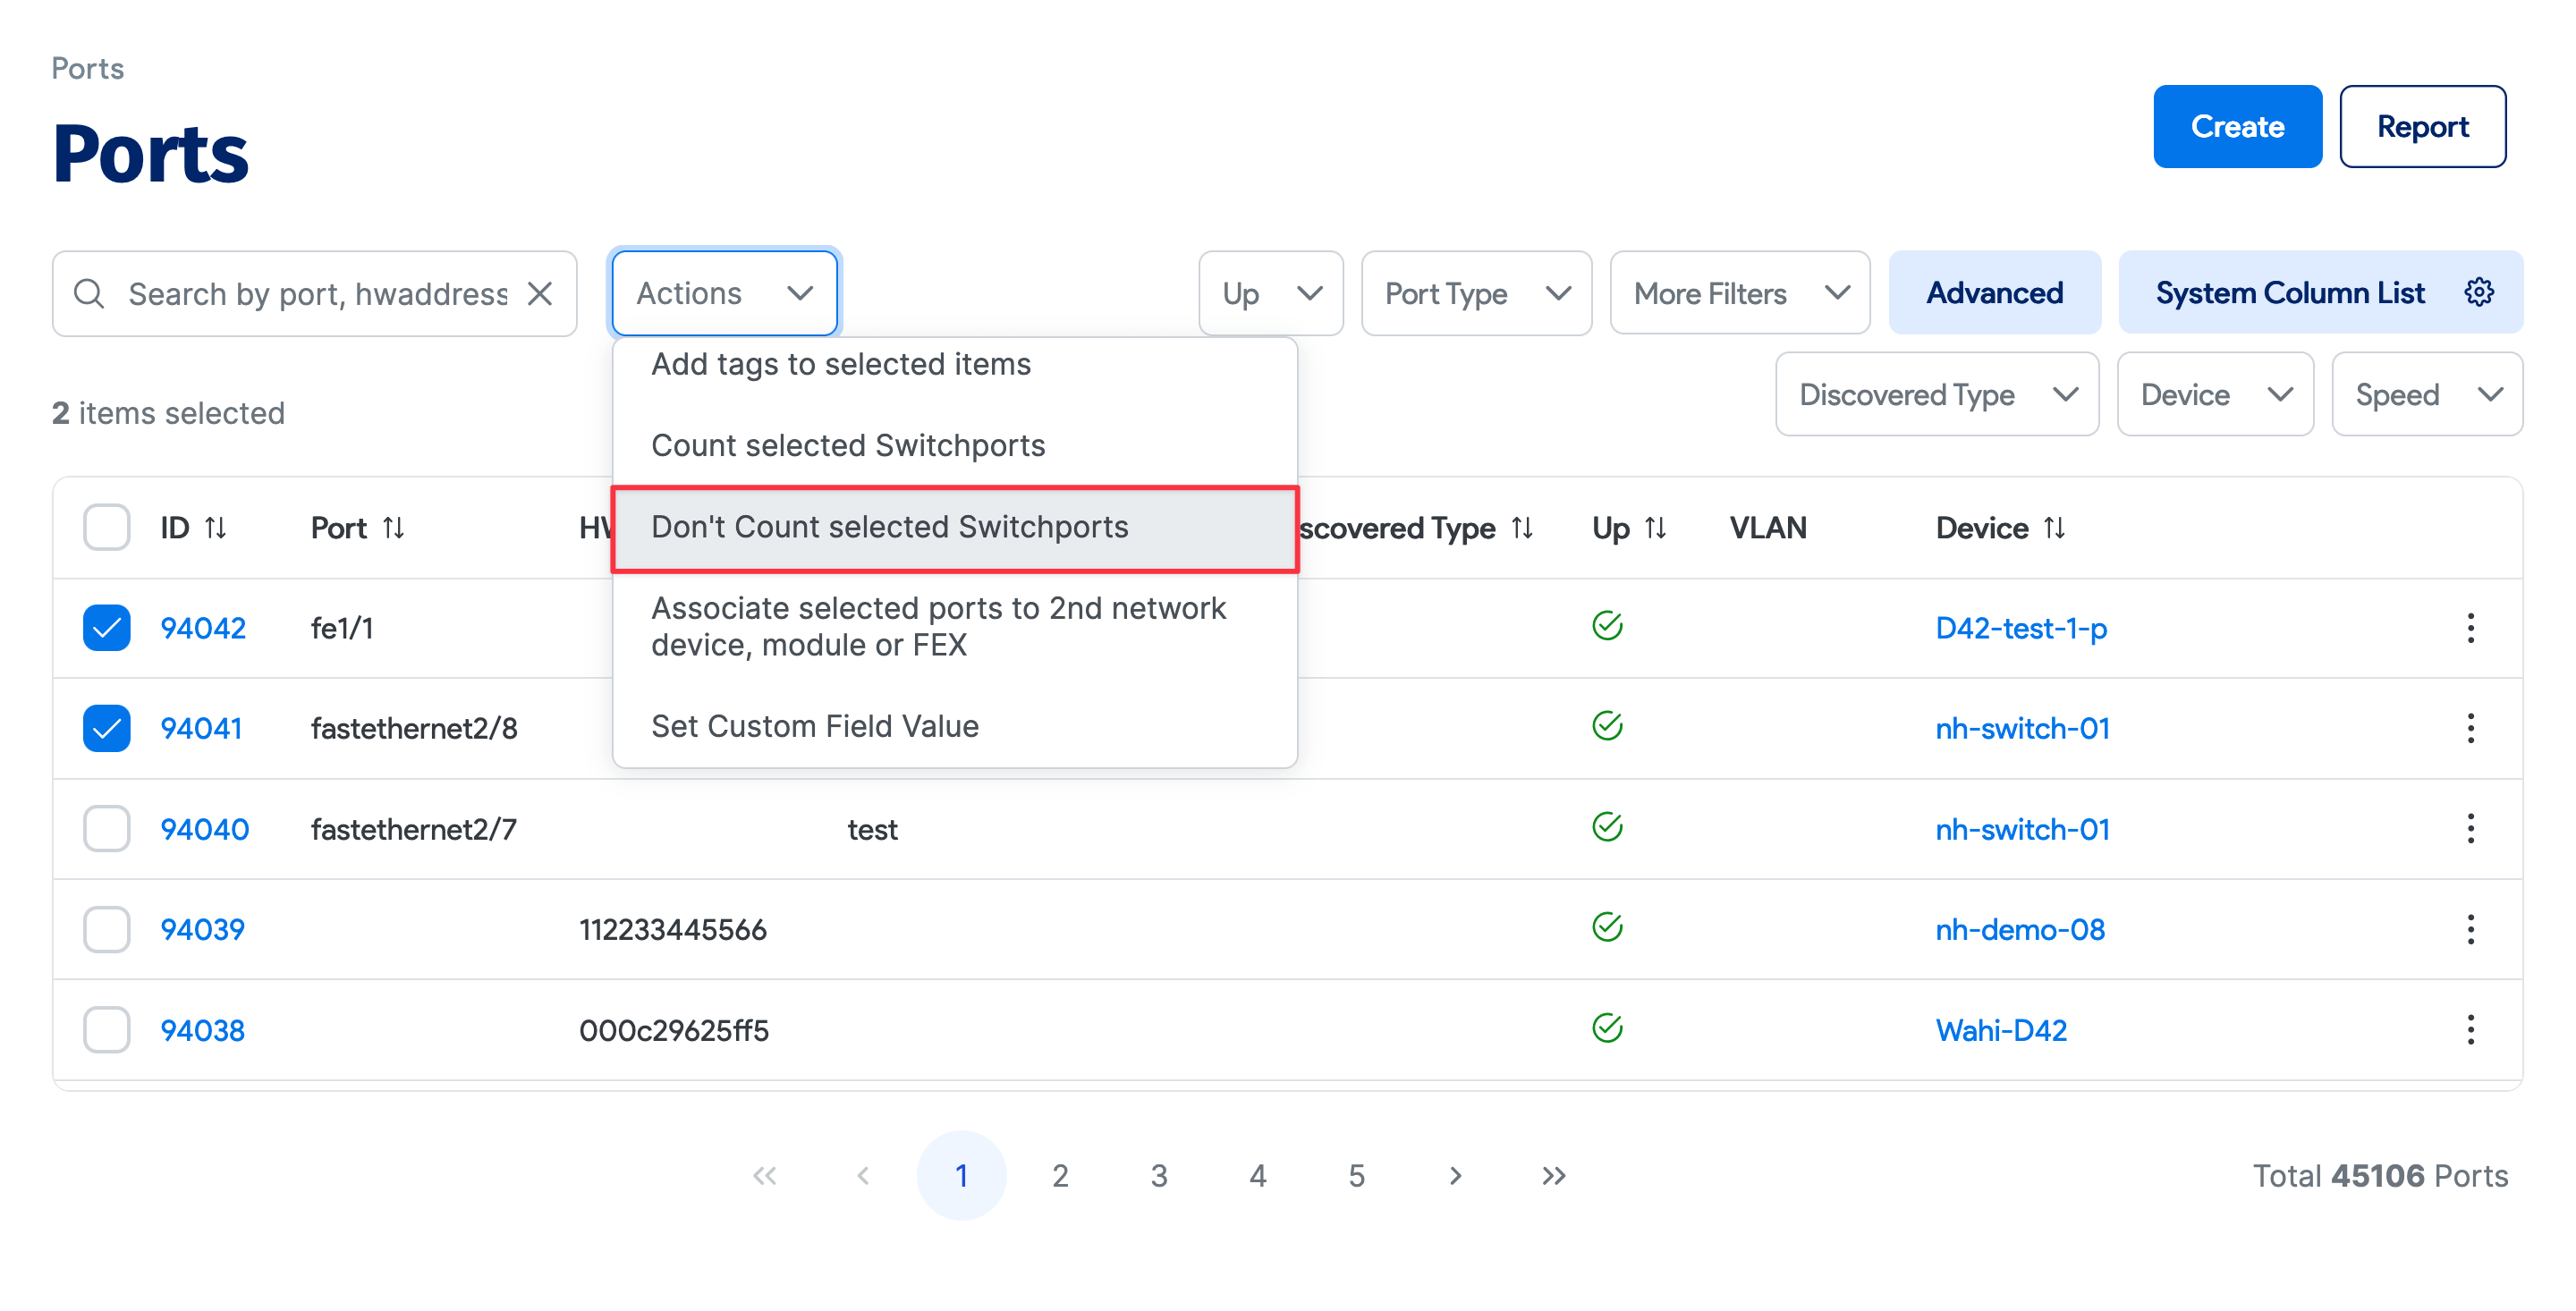Viewport: 2576px width, 1311px height.
Task: Clear search with the X icon
Action: click(540, 294)
